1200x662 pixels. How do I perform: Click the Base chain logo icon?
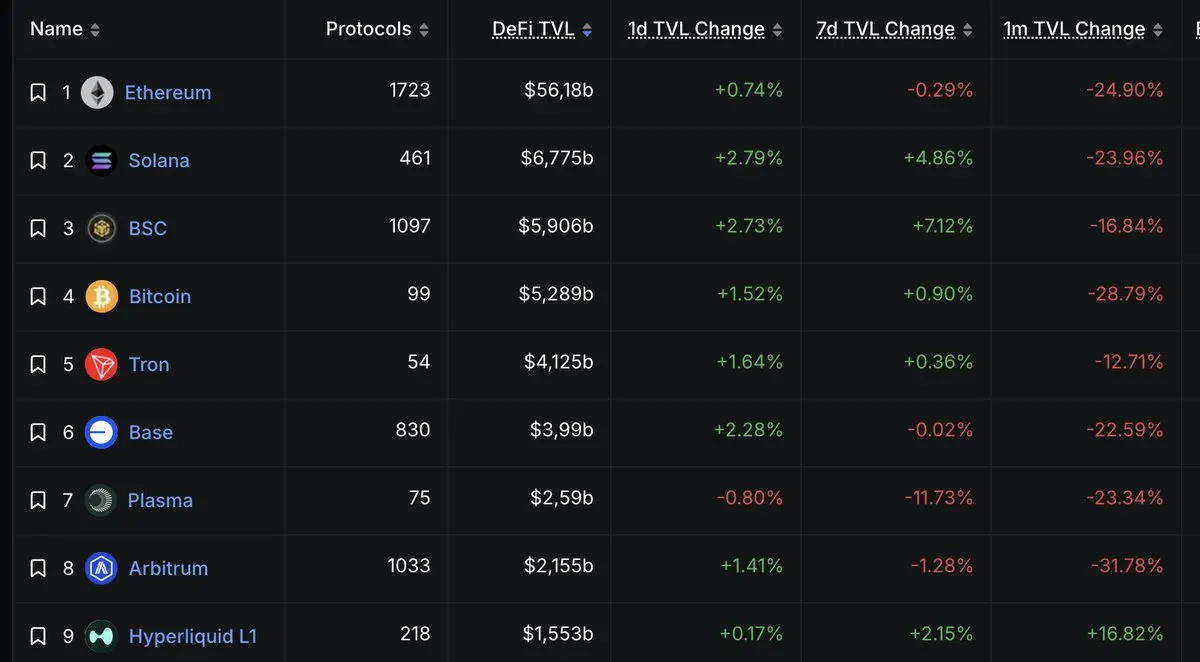[101, 433]
